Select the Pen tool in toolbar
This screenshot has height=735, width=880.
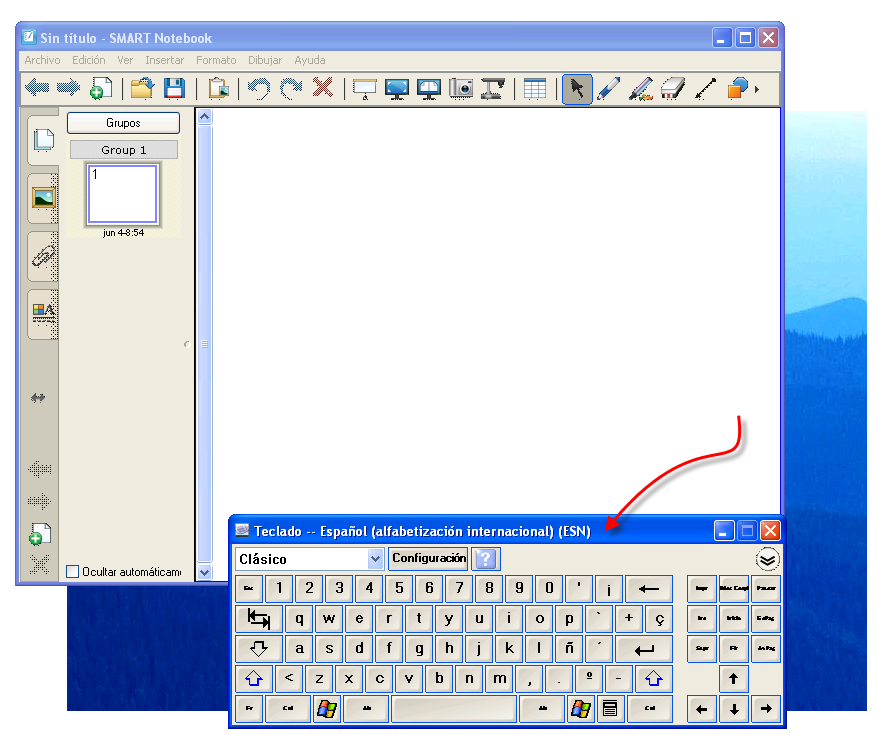coord(608,88)
